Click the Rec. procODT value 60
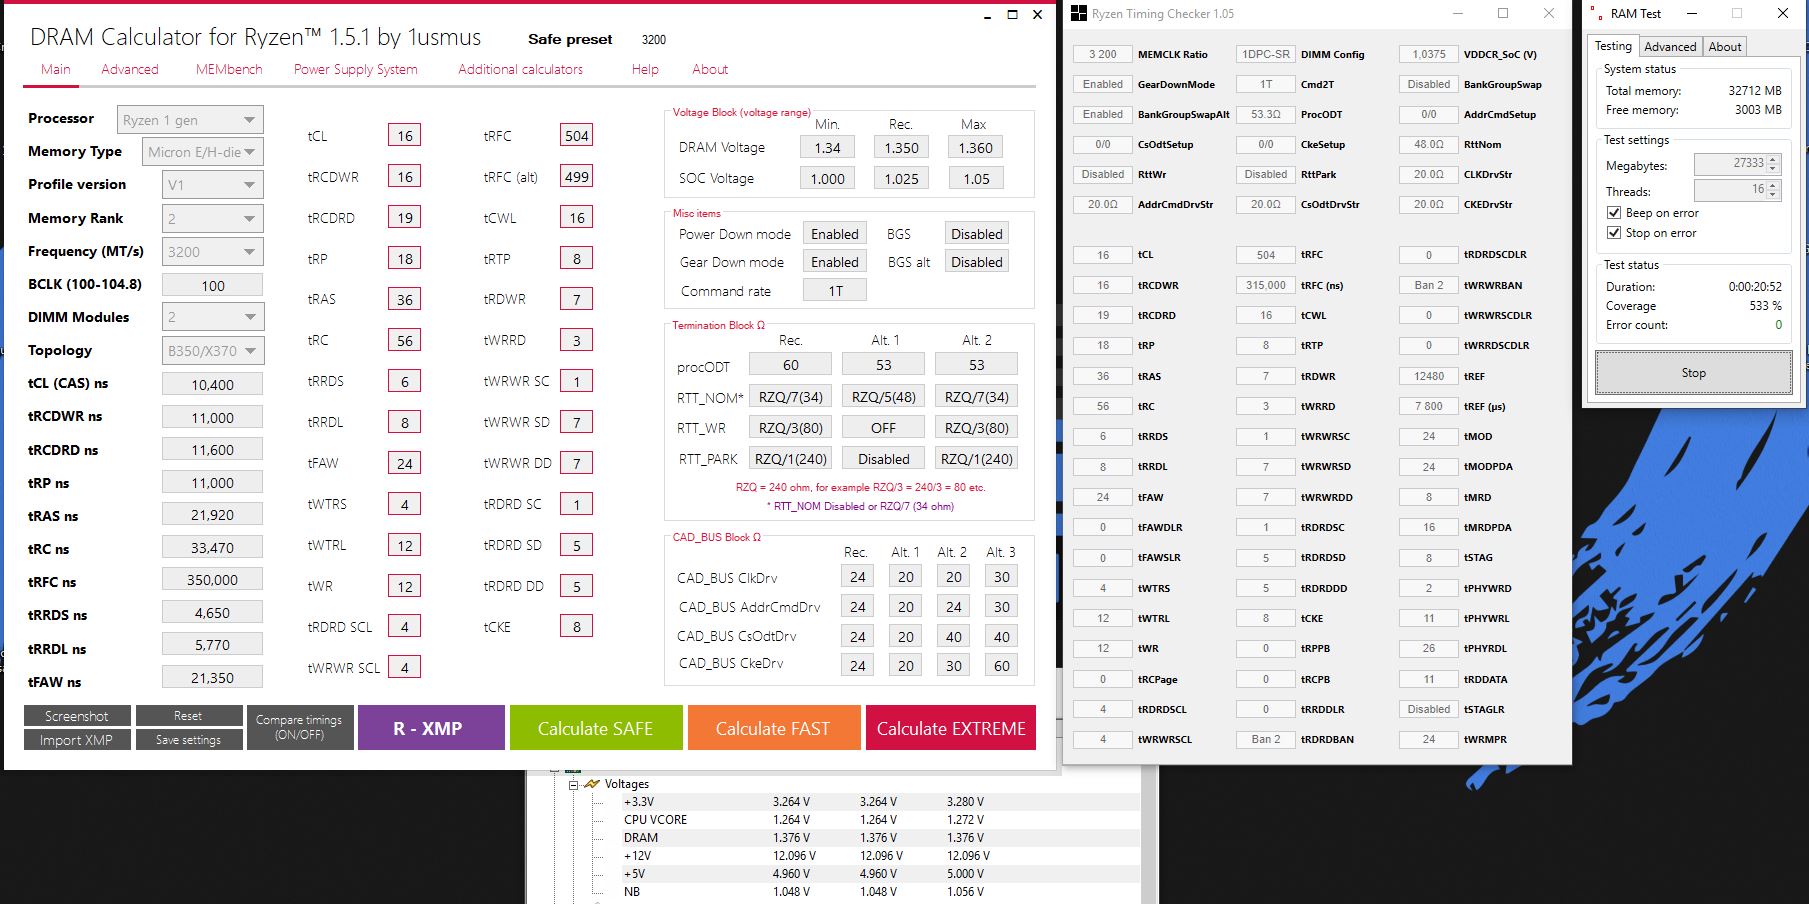 791,364
